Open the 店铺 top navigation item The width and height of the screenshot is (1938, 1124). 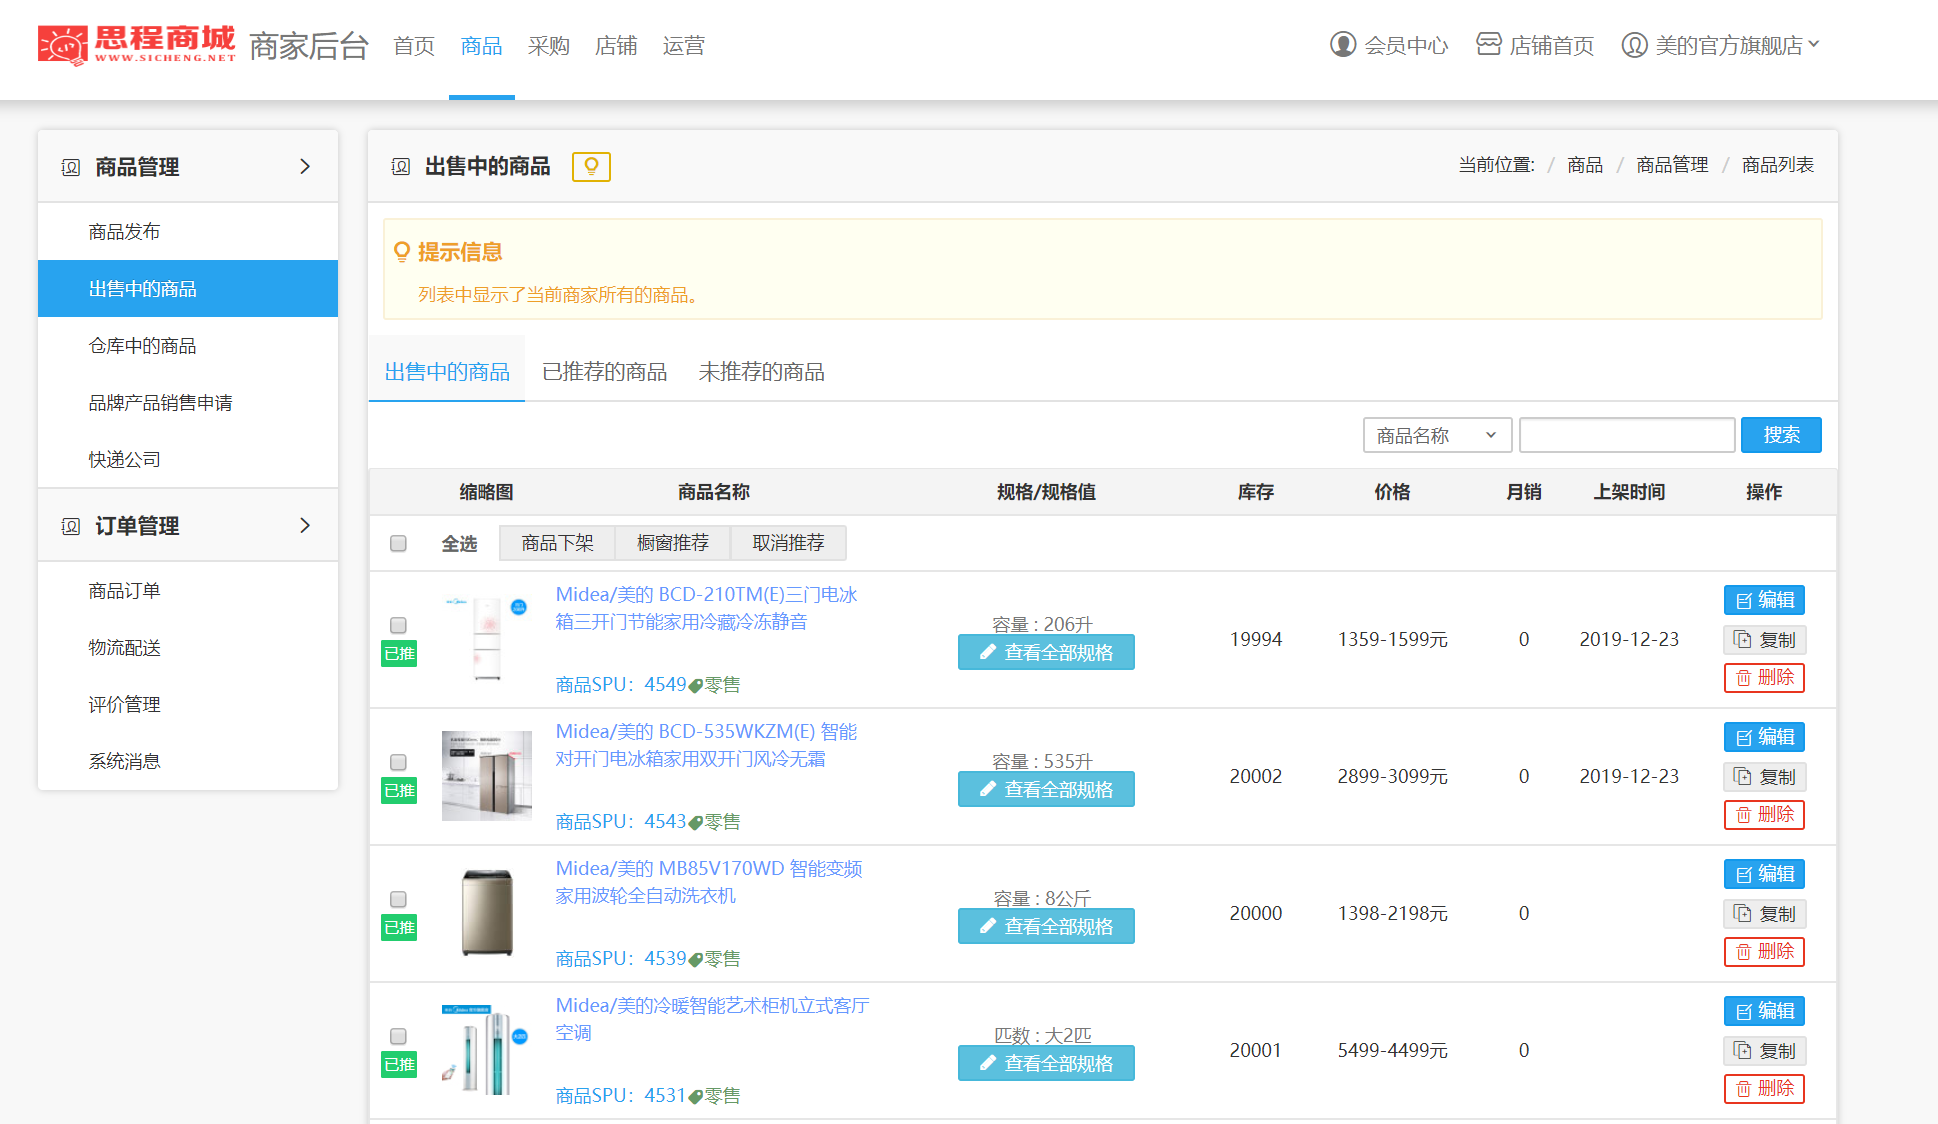616,46
